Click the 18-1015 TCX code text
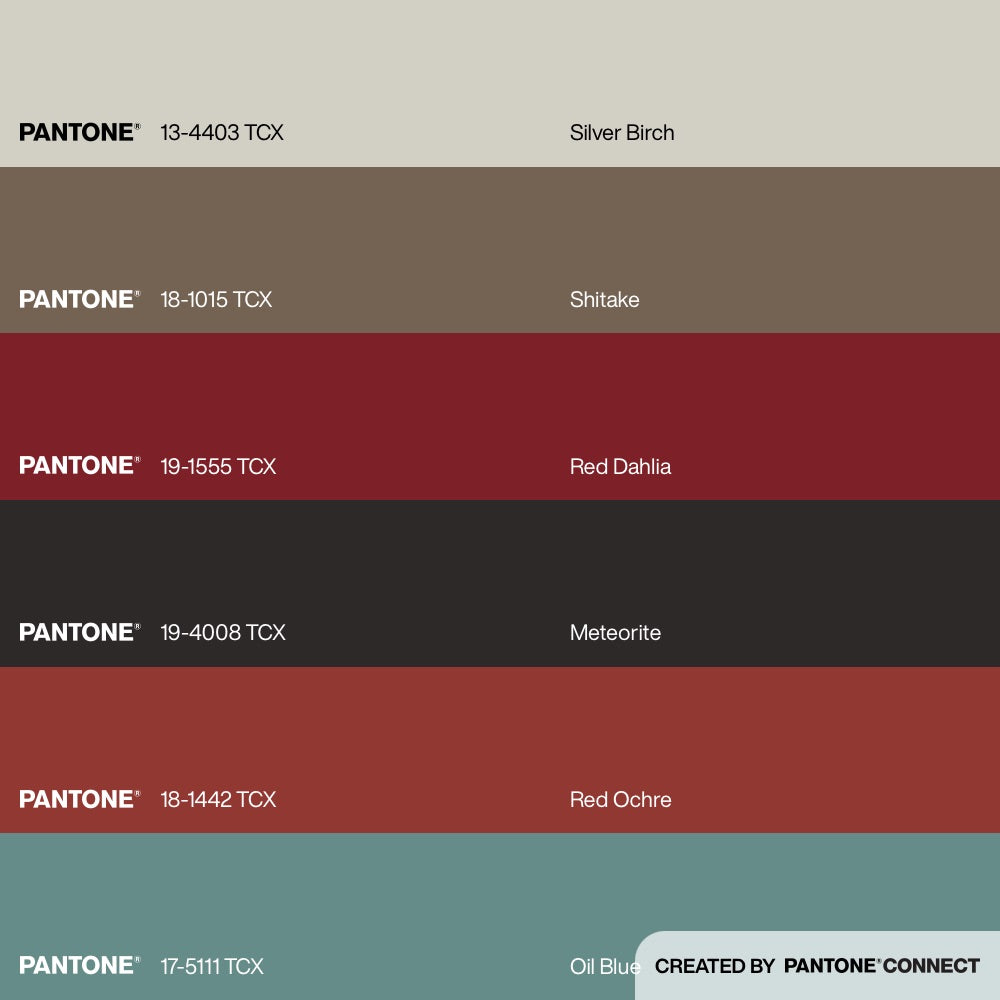Screen dimensions: 1000x1000 [x=216, y=300]
